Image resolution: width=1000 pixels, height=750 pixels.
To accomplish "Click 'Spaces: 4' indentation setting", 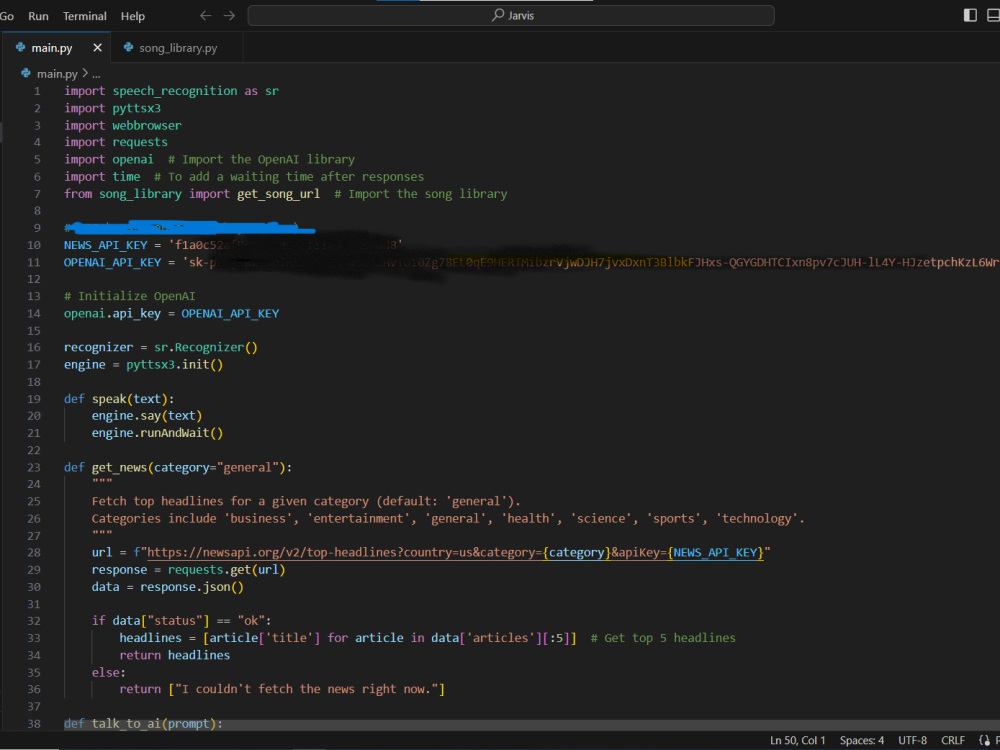I will pos(862,740).
